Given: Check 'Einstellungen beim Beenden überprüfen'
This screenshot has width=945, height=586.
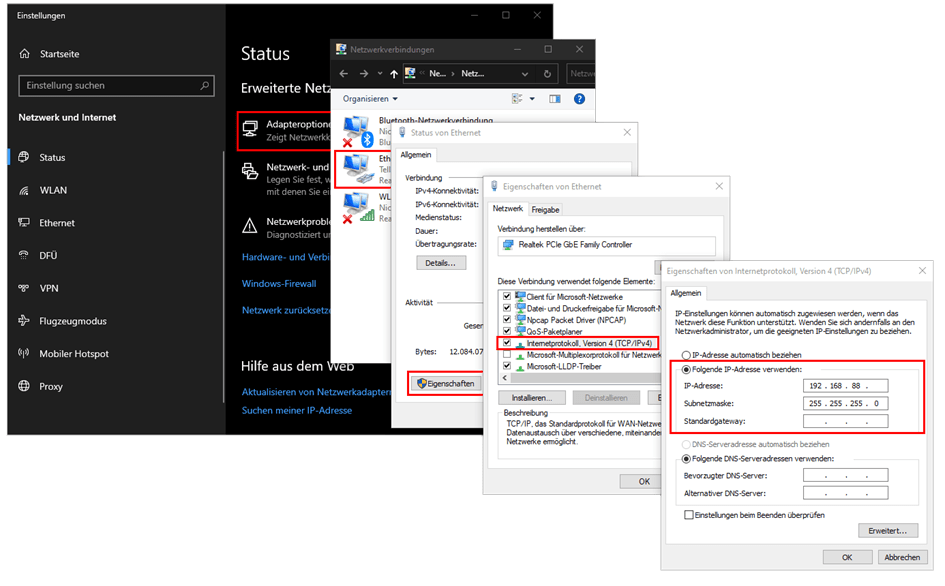Looking at the screenshot, I should click(x=688, y=515).
